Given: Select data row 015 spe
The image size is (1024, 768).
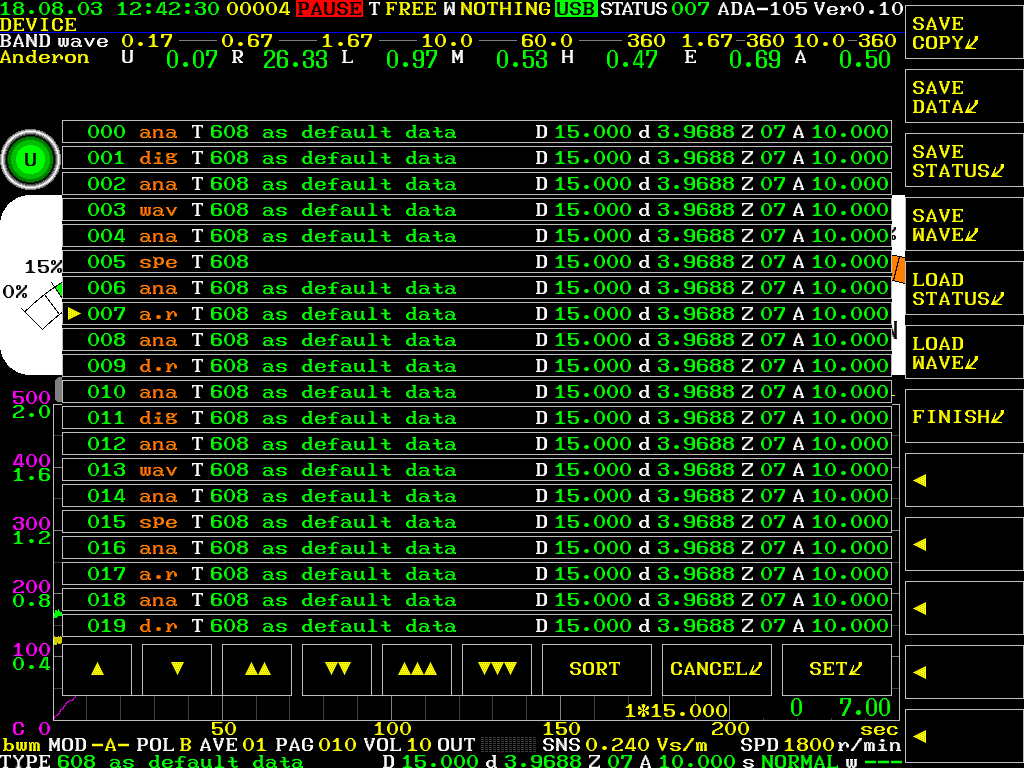Looking at the screenshot, I should (x=477, y=522).
